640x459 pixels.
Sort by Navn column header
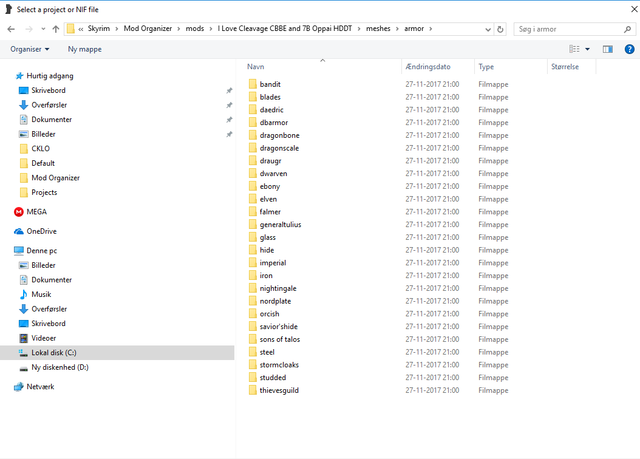click(x=256, y=67)
